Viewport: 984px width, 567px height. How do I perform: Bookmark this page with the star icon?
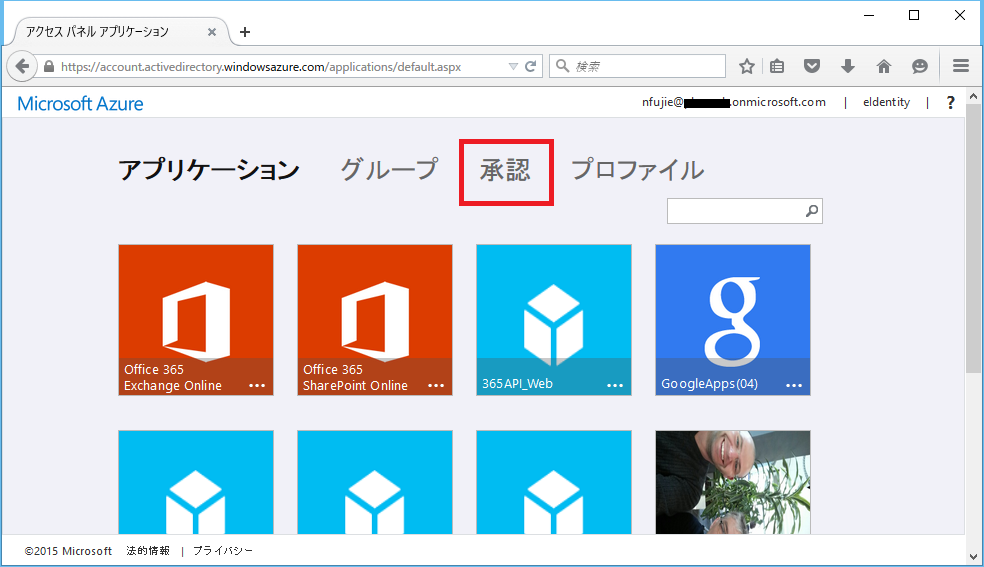(x=746, y=66)
